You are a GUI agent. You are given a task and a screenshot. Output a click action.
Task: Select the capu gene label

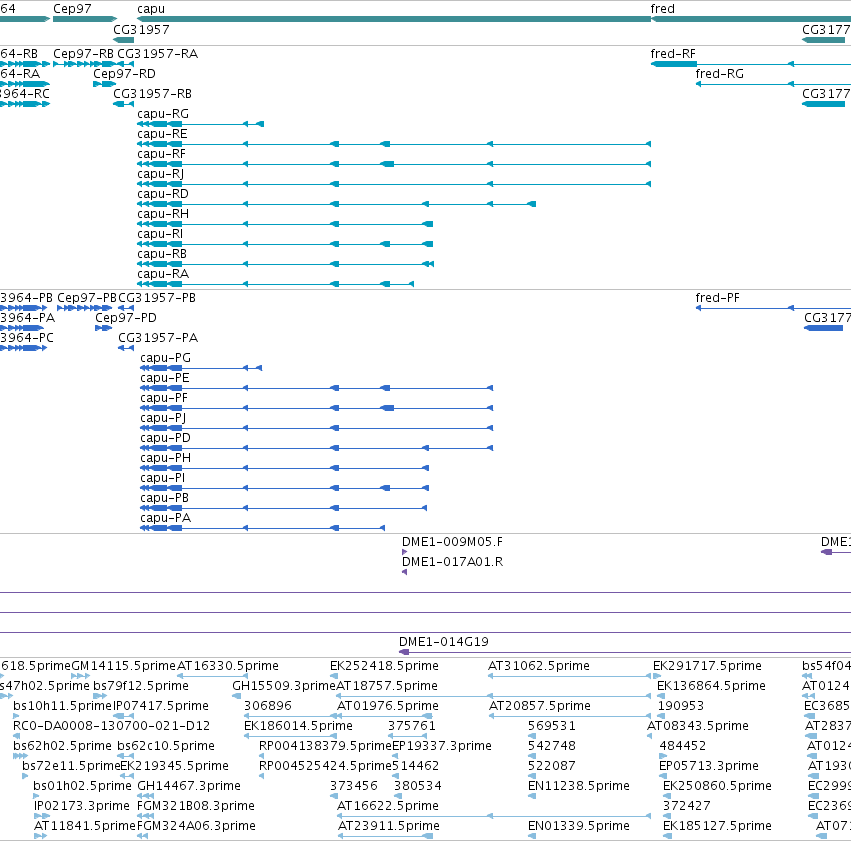(x=151, y=9)
